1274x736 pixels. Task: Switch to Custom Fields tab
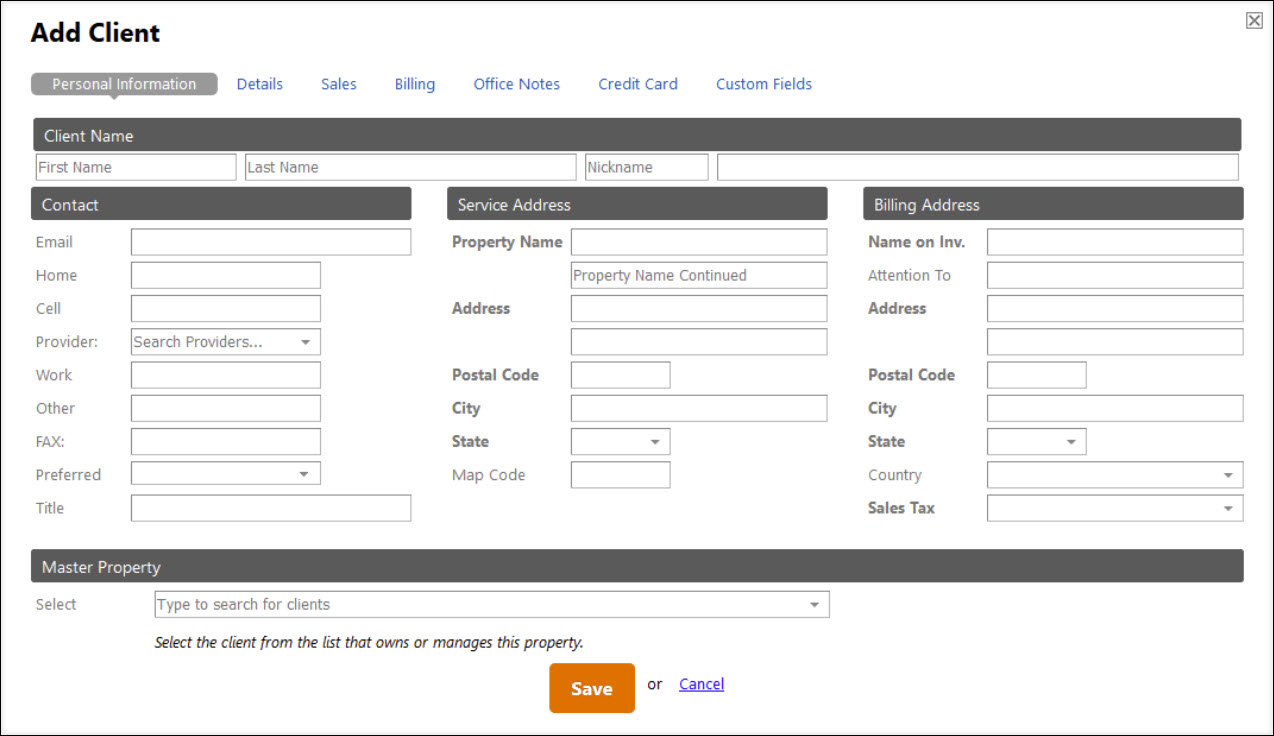[x=764, y=84]
